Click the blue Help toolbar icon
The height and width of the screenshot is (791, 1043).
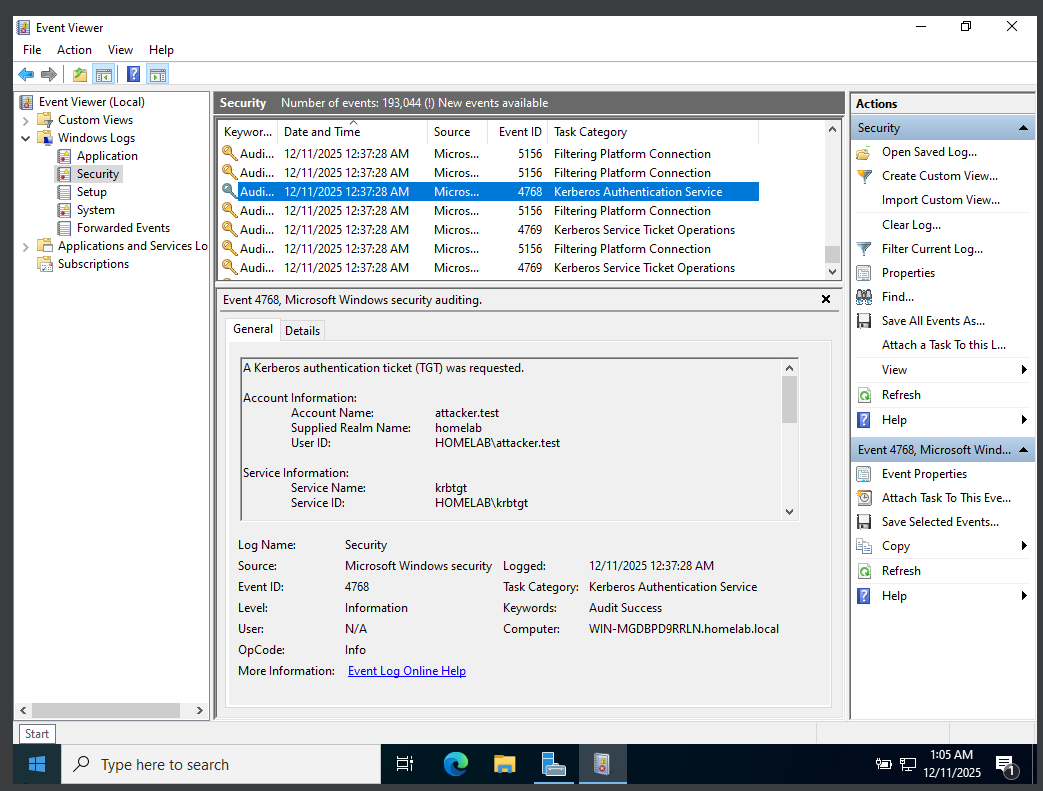pos(133,74)
